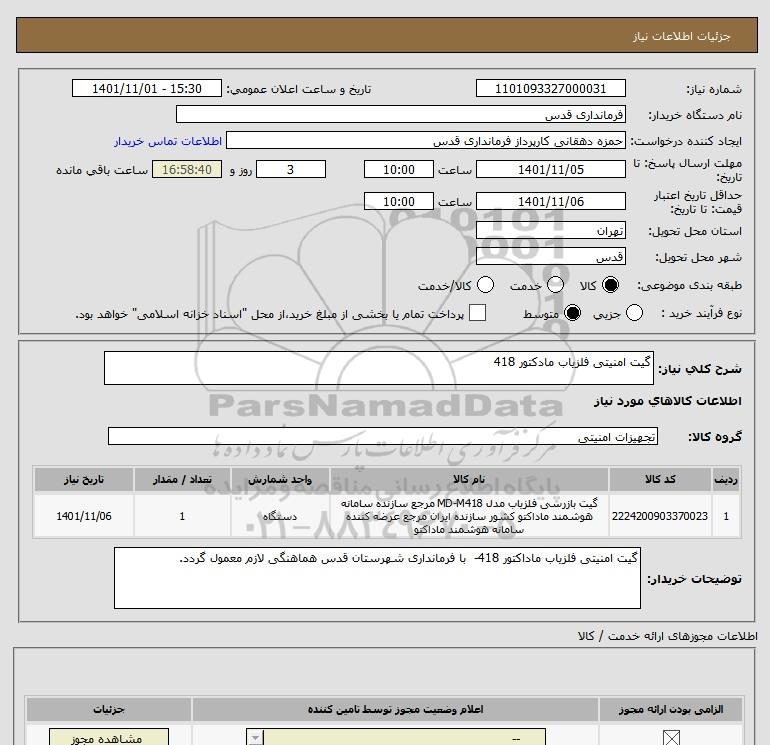770x745 pixels.
Task: Click the نام دستگاه خریدار field
Action: (x=401, y=114)
